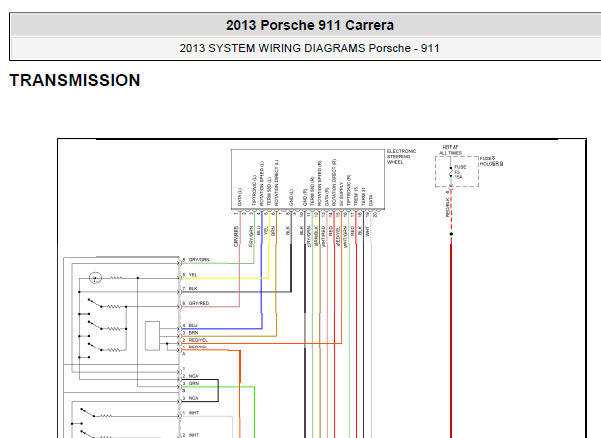Screen dimensions: 601x438
Task: Click the splice dot on the red/black dashed wire
Action: click(451, 234)
